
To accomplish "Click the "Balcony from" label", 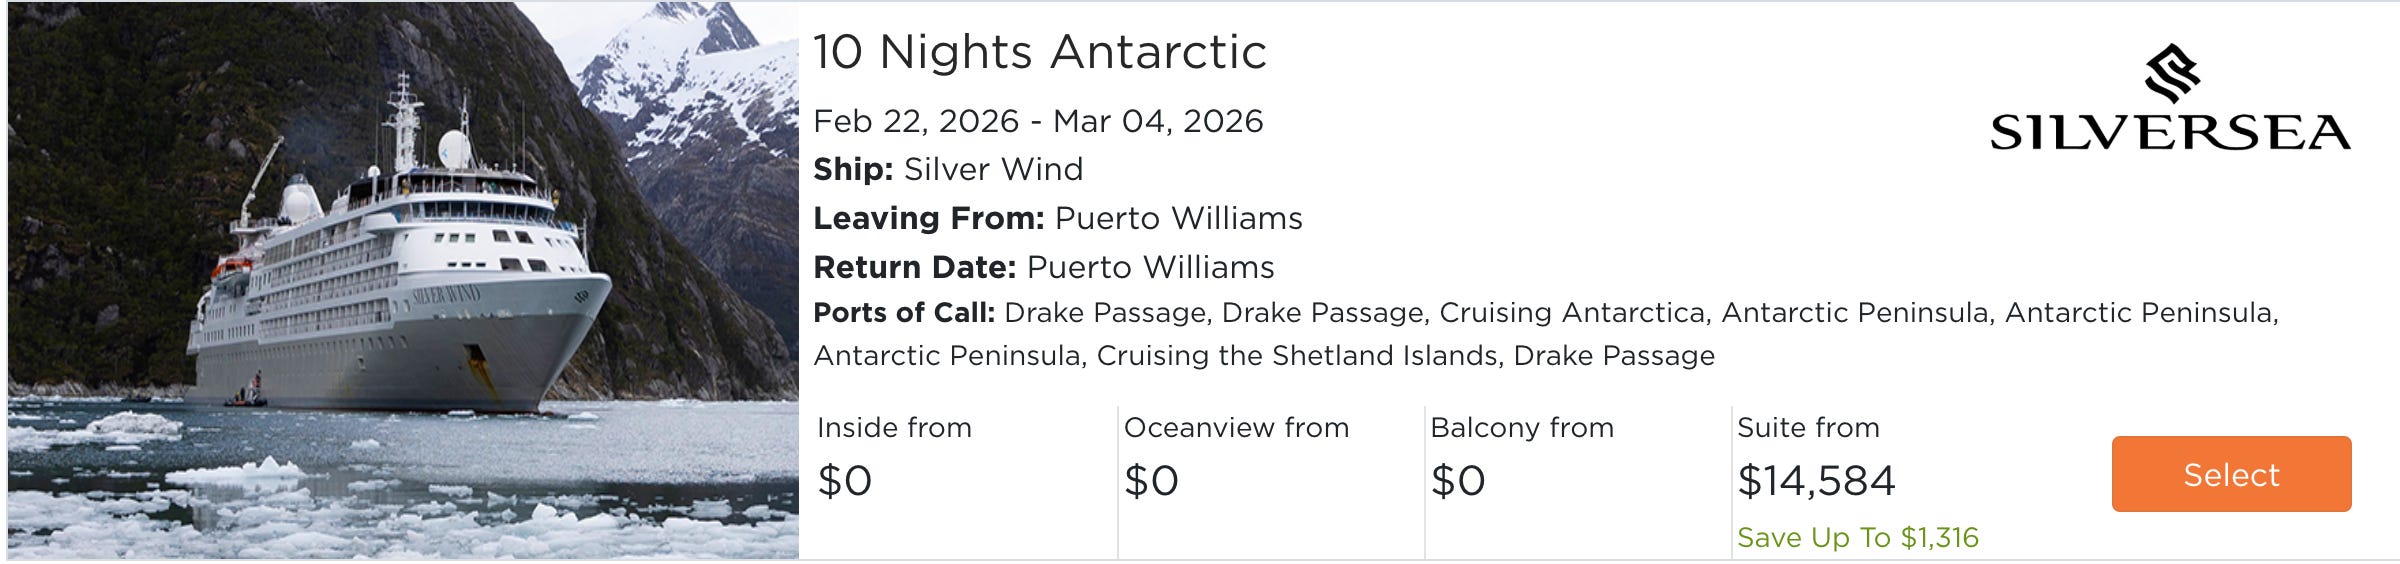I will (1522, 428).
